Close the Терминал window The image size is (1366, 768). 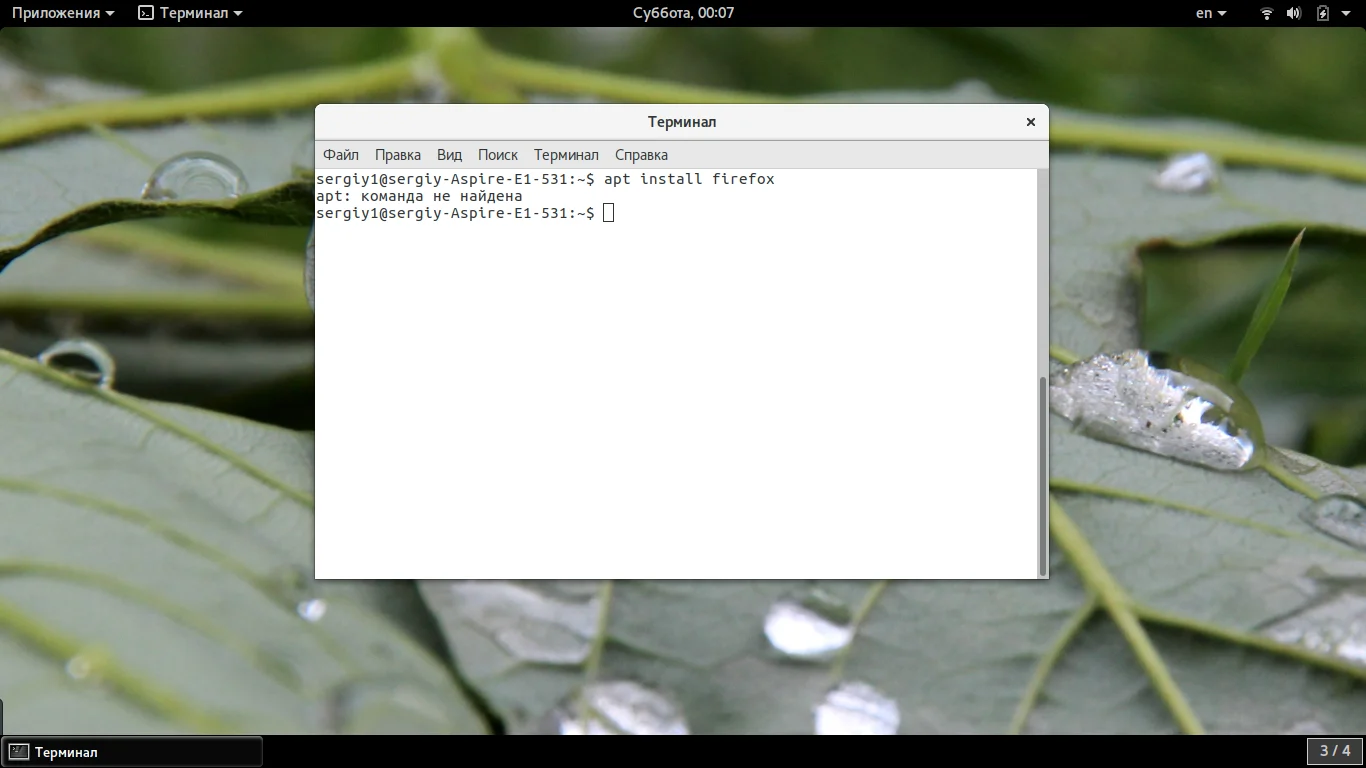[x=1030, y=122]
